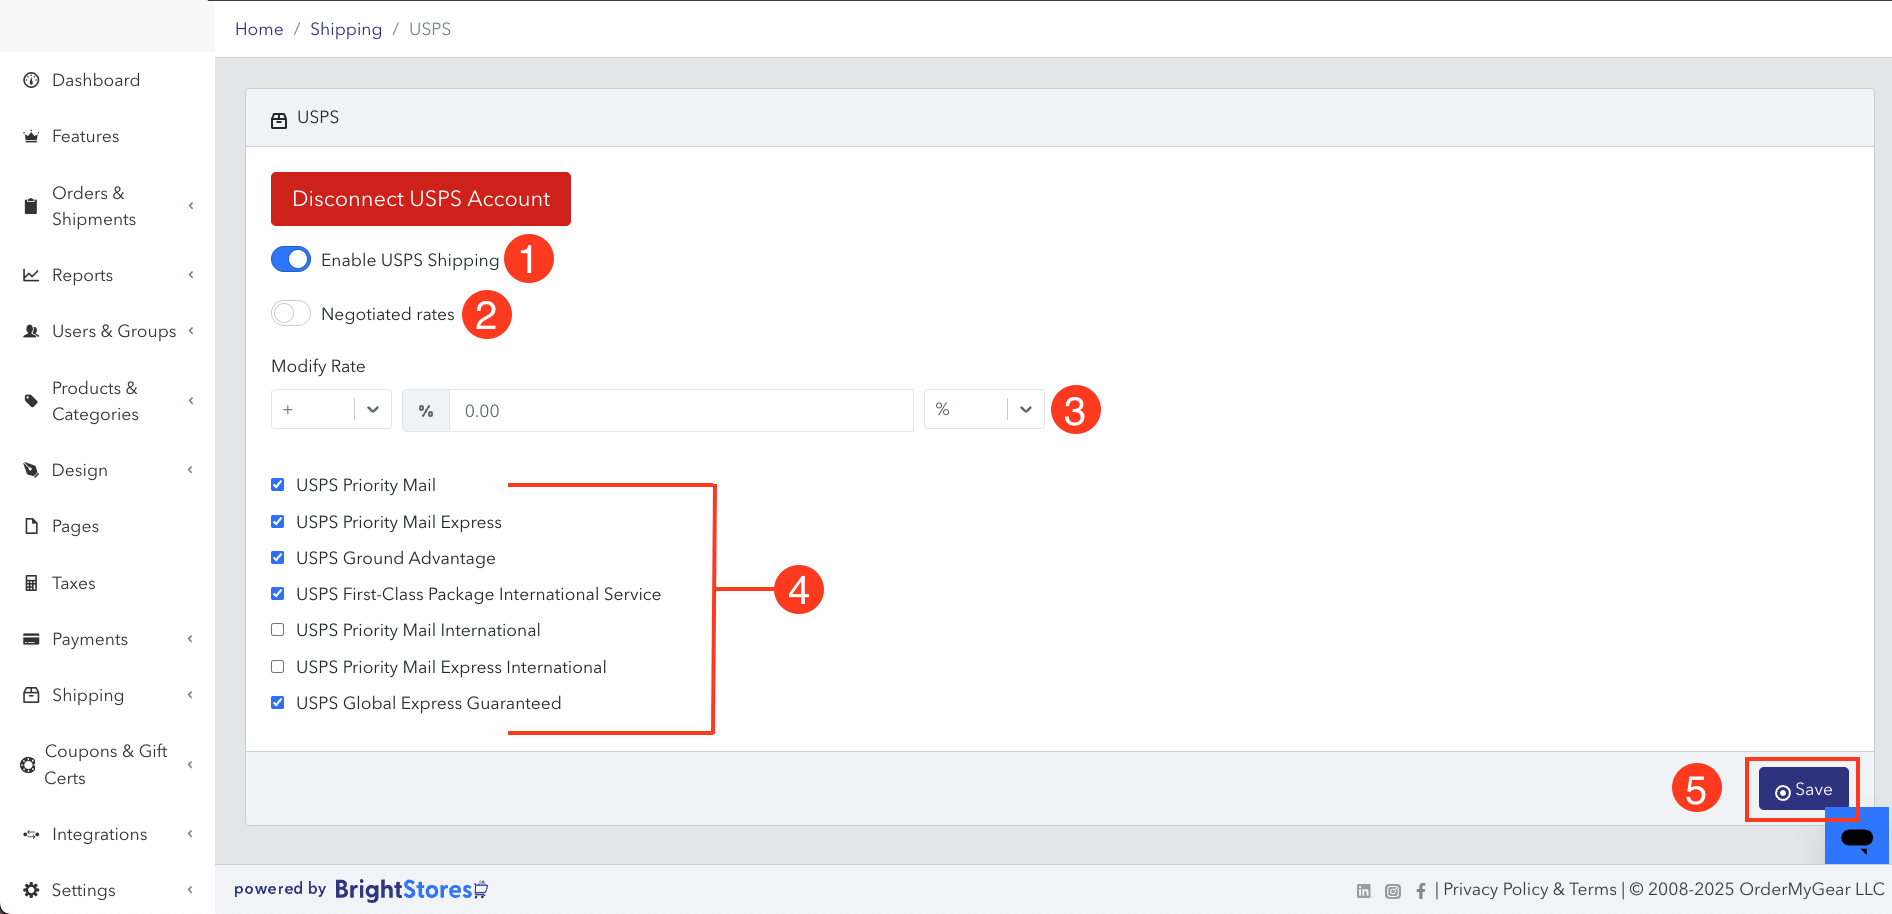Click the Integrations connector icon

click(31, 834)
